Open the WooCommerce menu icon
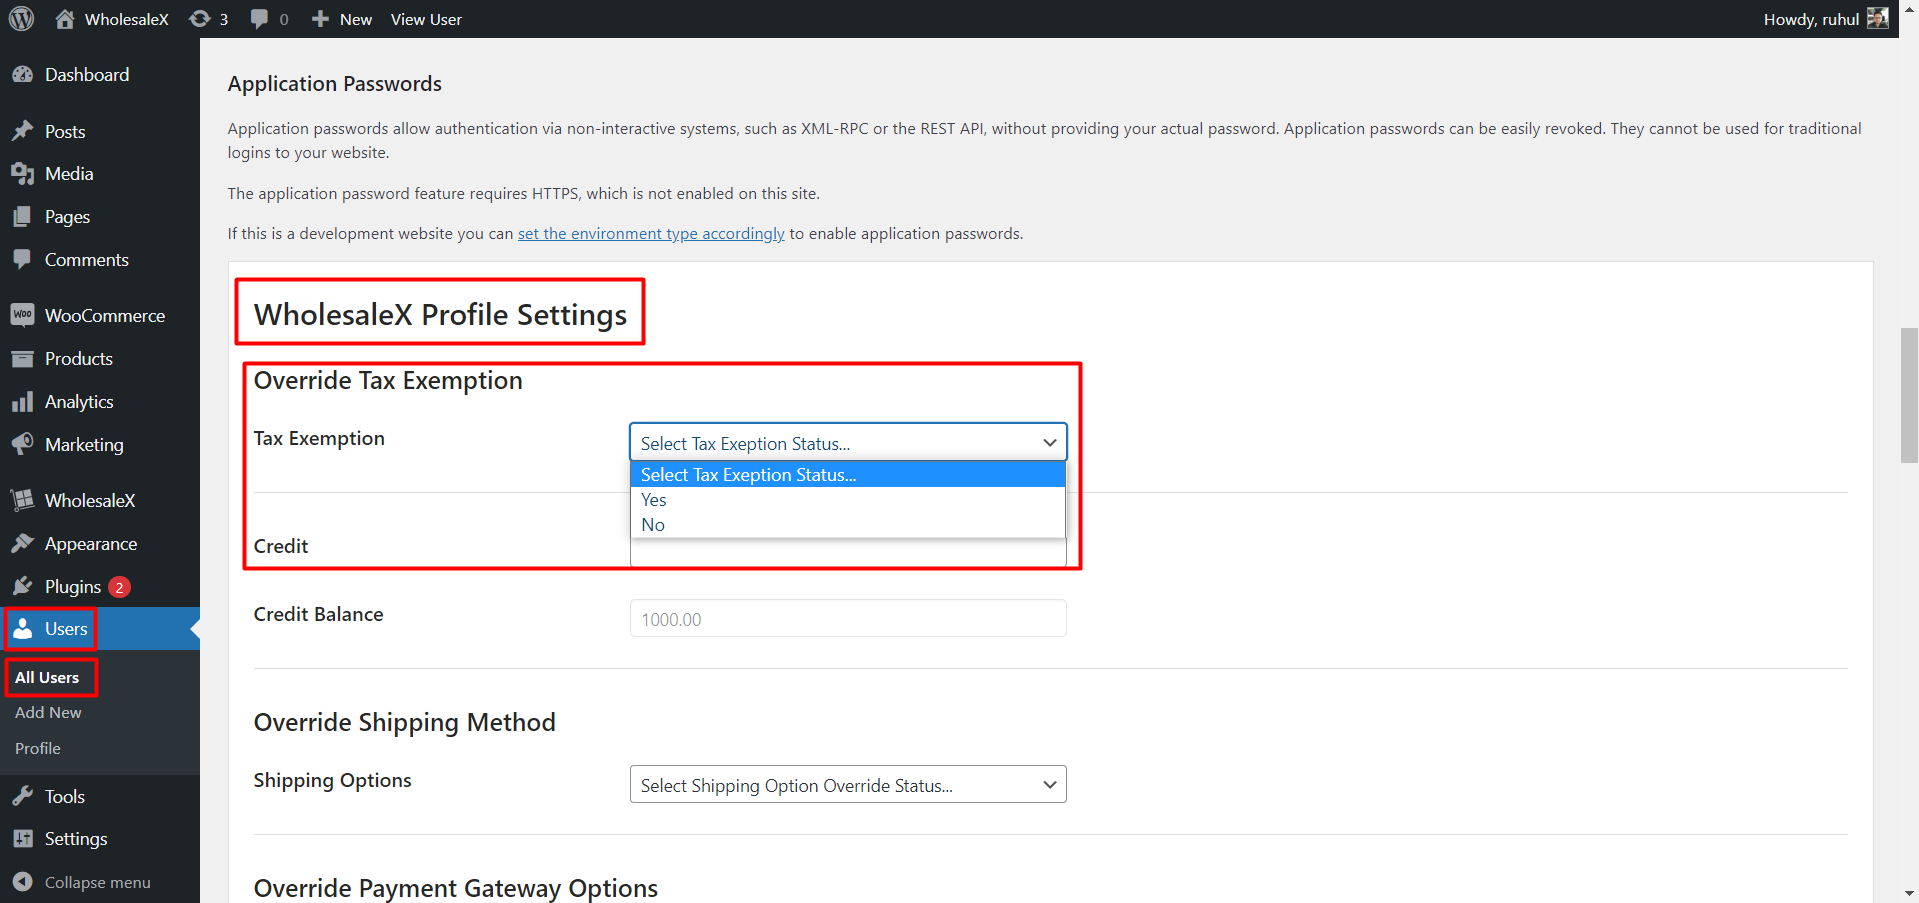The image size is (1919, 903). coord(24,314)
